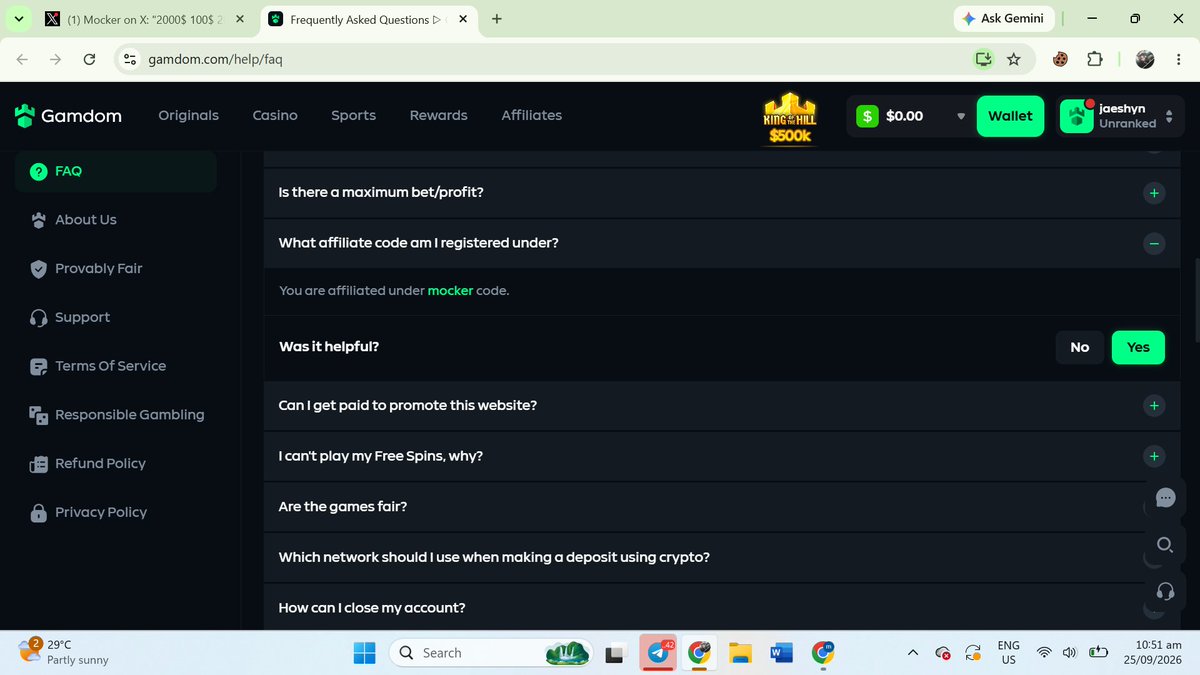Expand 'I can't play my Free Spins' question

720,456
